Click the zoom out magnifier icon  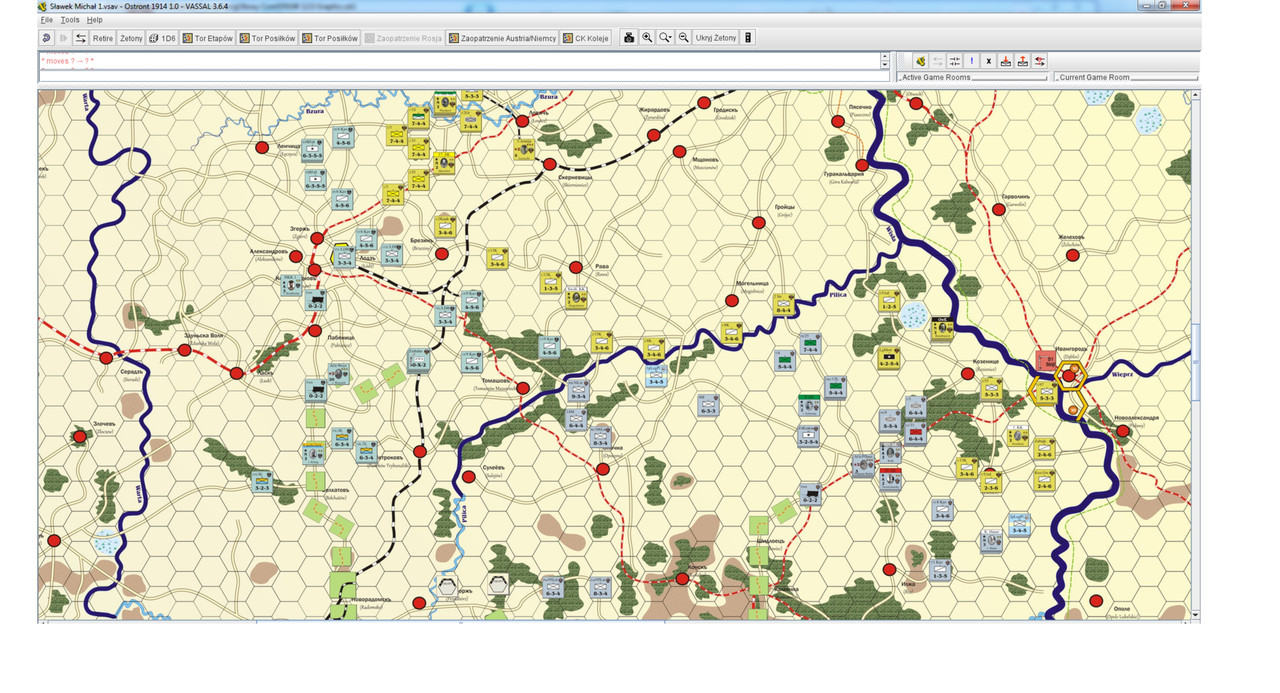[x=684, y=38]
